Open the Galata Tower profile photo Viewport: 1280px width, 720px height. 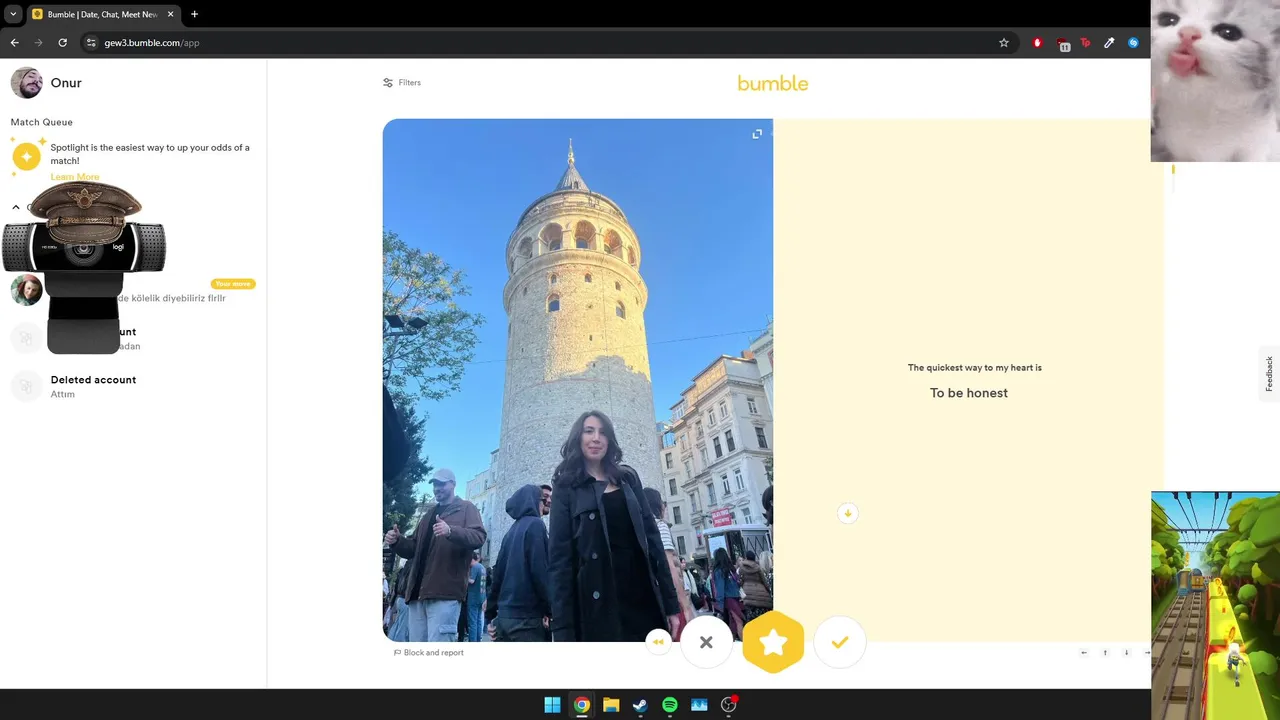point(578,380)
